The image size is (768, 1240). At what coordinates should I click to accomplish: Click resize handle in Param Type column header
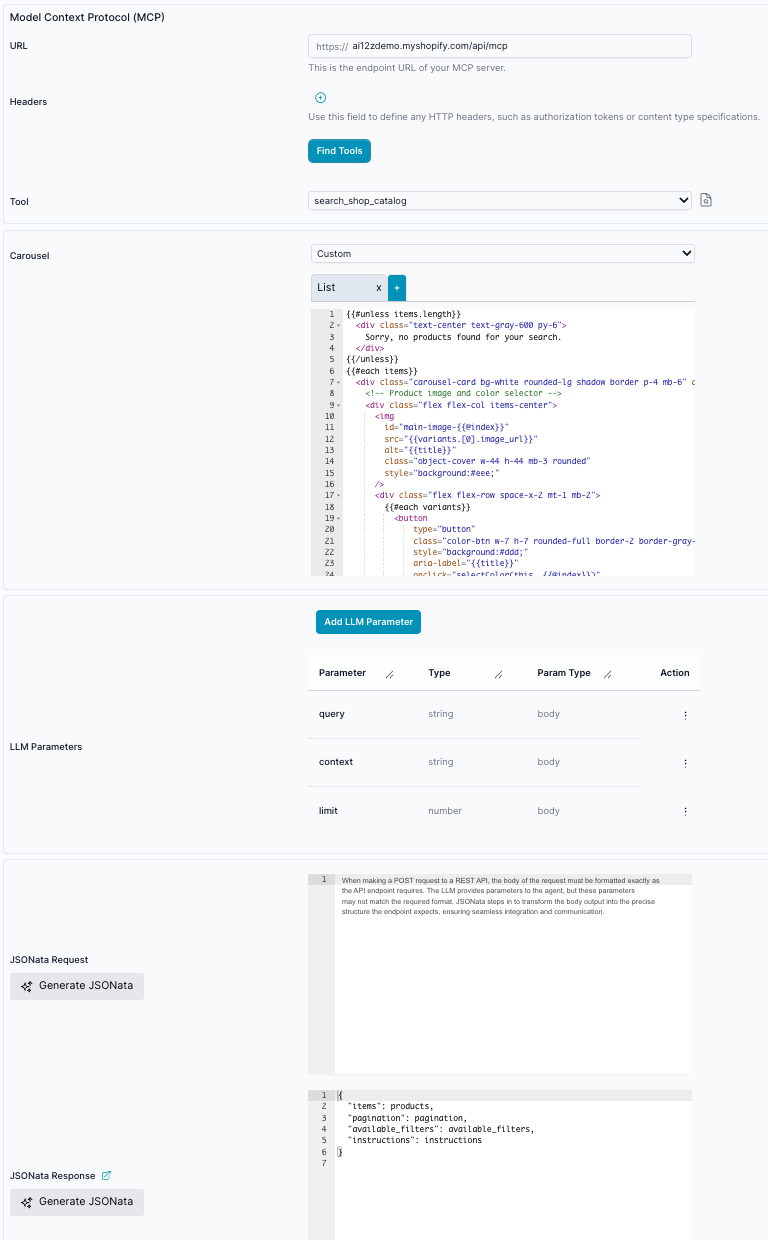(607, 674)
